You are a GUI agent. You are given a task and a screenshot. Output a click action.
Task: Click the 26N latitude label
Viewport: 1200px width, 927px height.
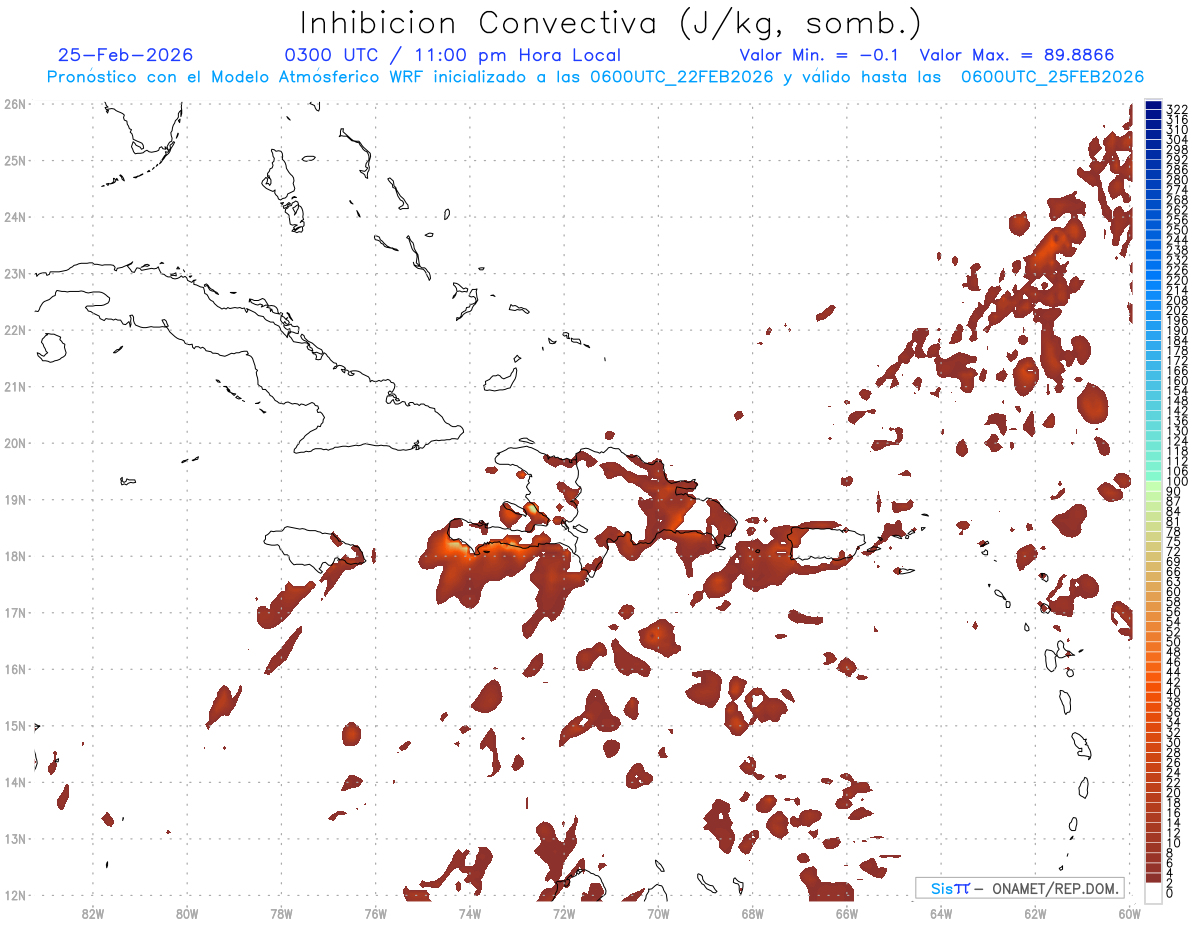pyautogui.click(x=14, y=104)
